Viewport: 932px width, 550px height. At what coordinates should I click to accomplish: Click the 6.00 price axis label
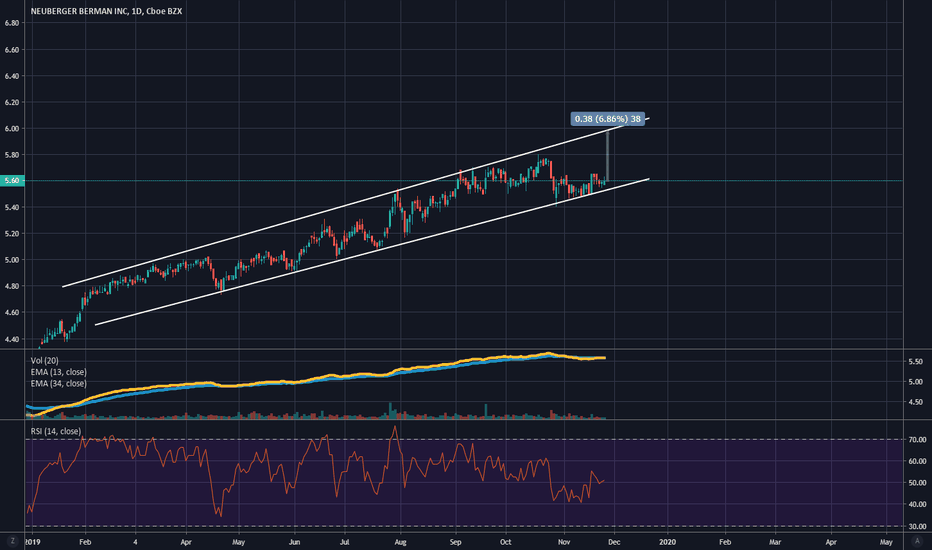(12, 128)
